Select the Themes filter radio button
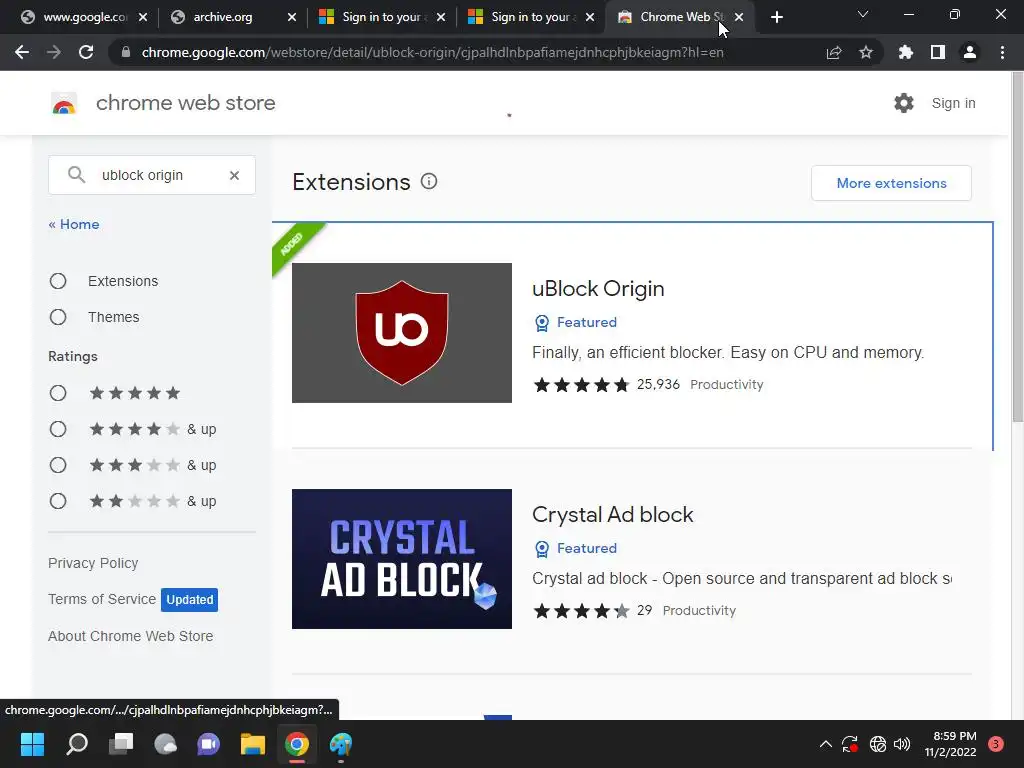 point(58,317)
